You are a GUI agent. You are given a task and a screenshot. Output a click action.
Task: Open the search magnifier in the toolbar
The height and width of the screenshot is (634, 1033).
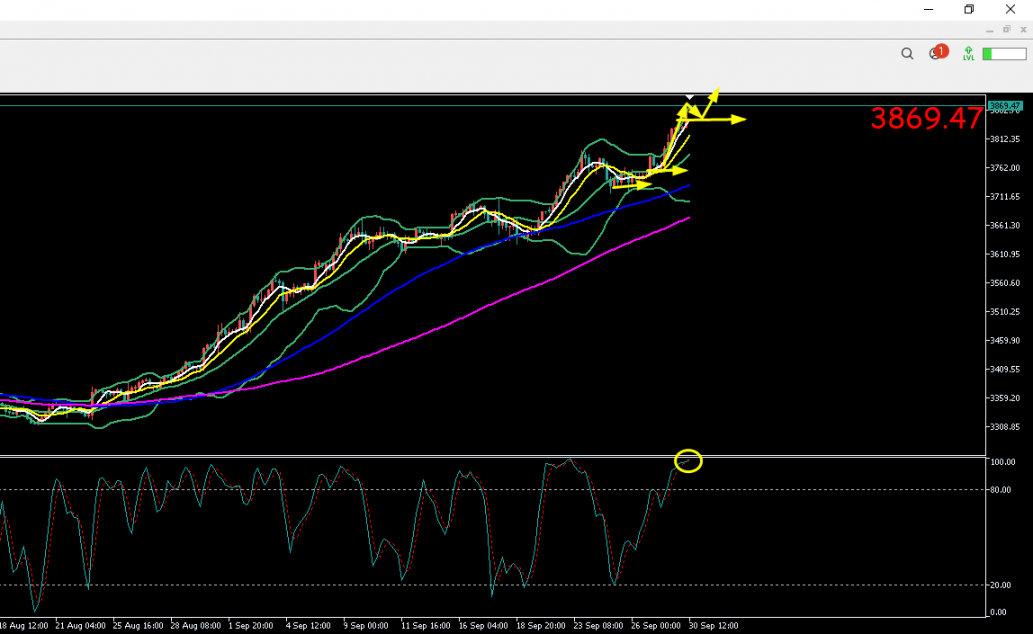coord(907,54)
